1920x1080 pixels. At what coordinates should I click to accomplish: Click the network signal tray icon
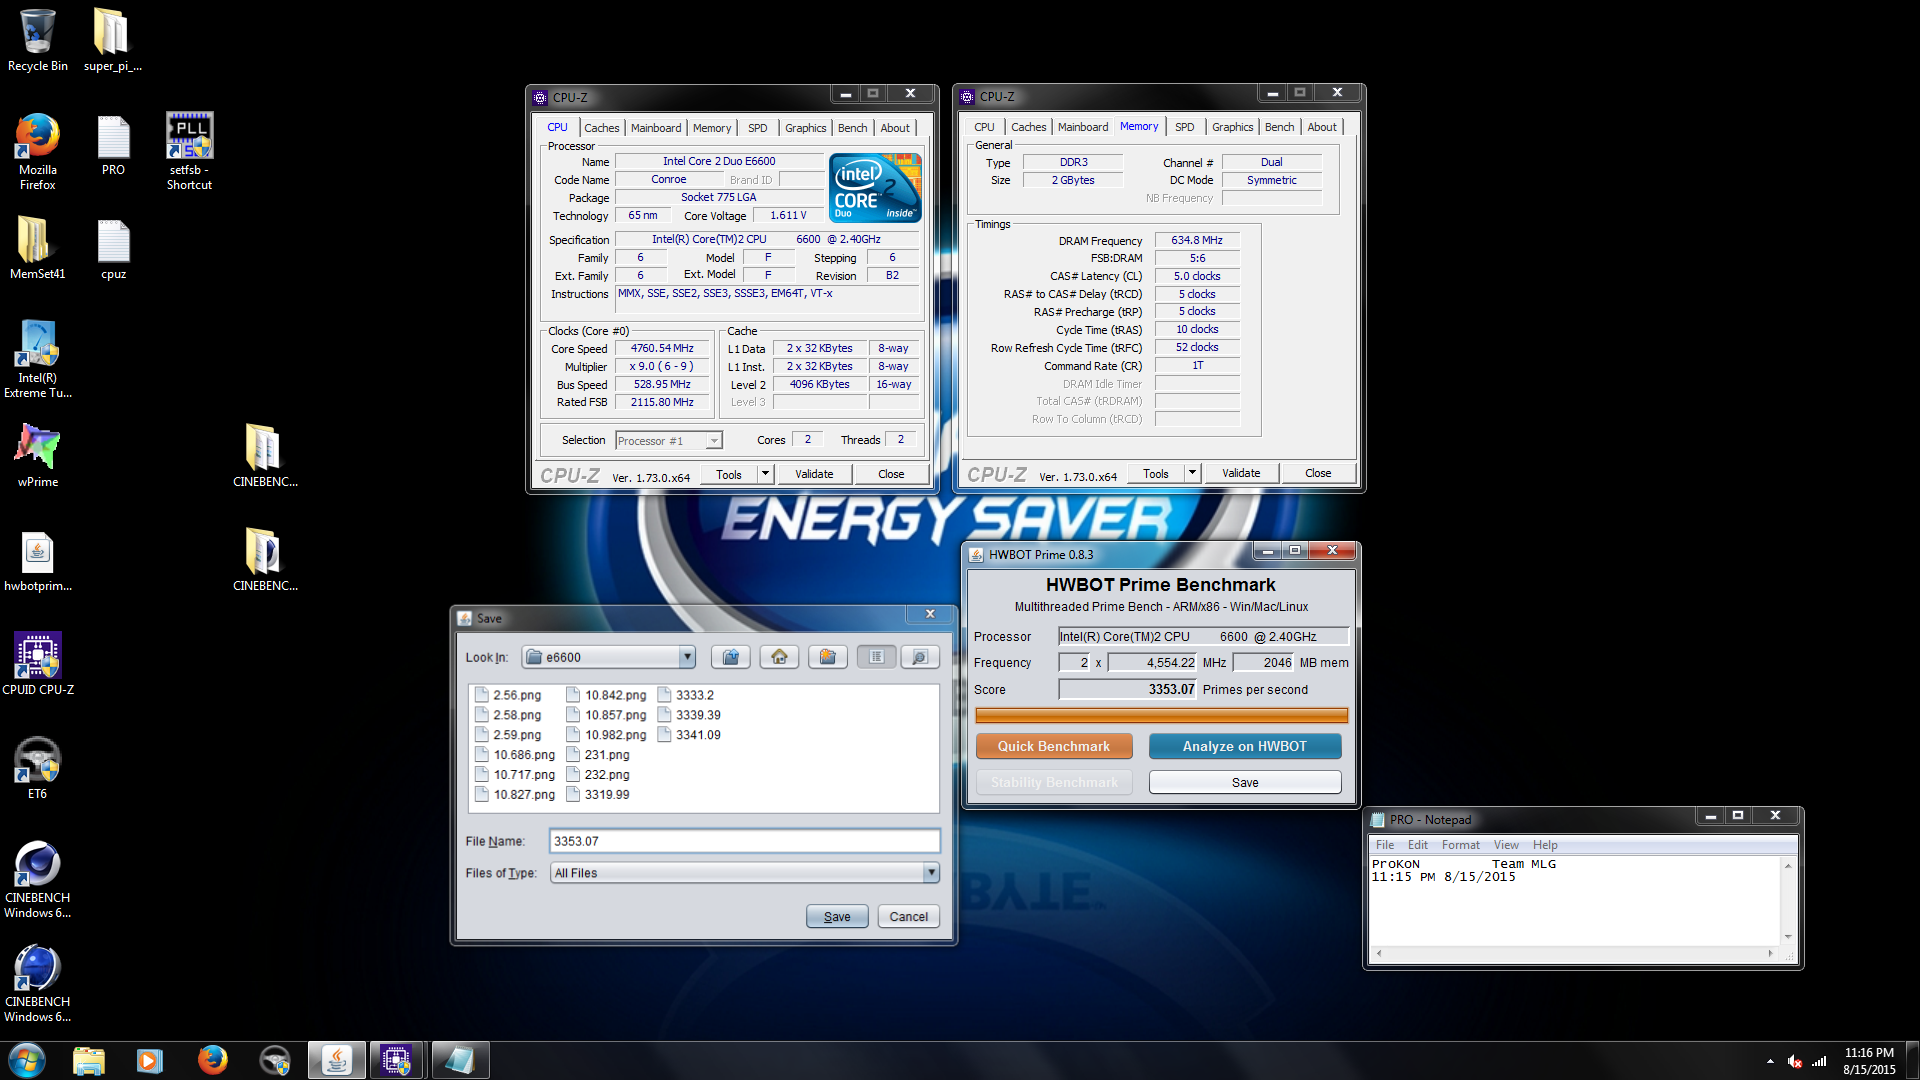click(x=1820, y=1061)
